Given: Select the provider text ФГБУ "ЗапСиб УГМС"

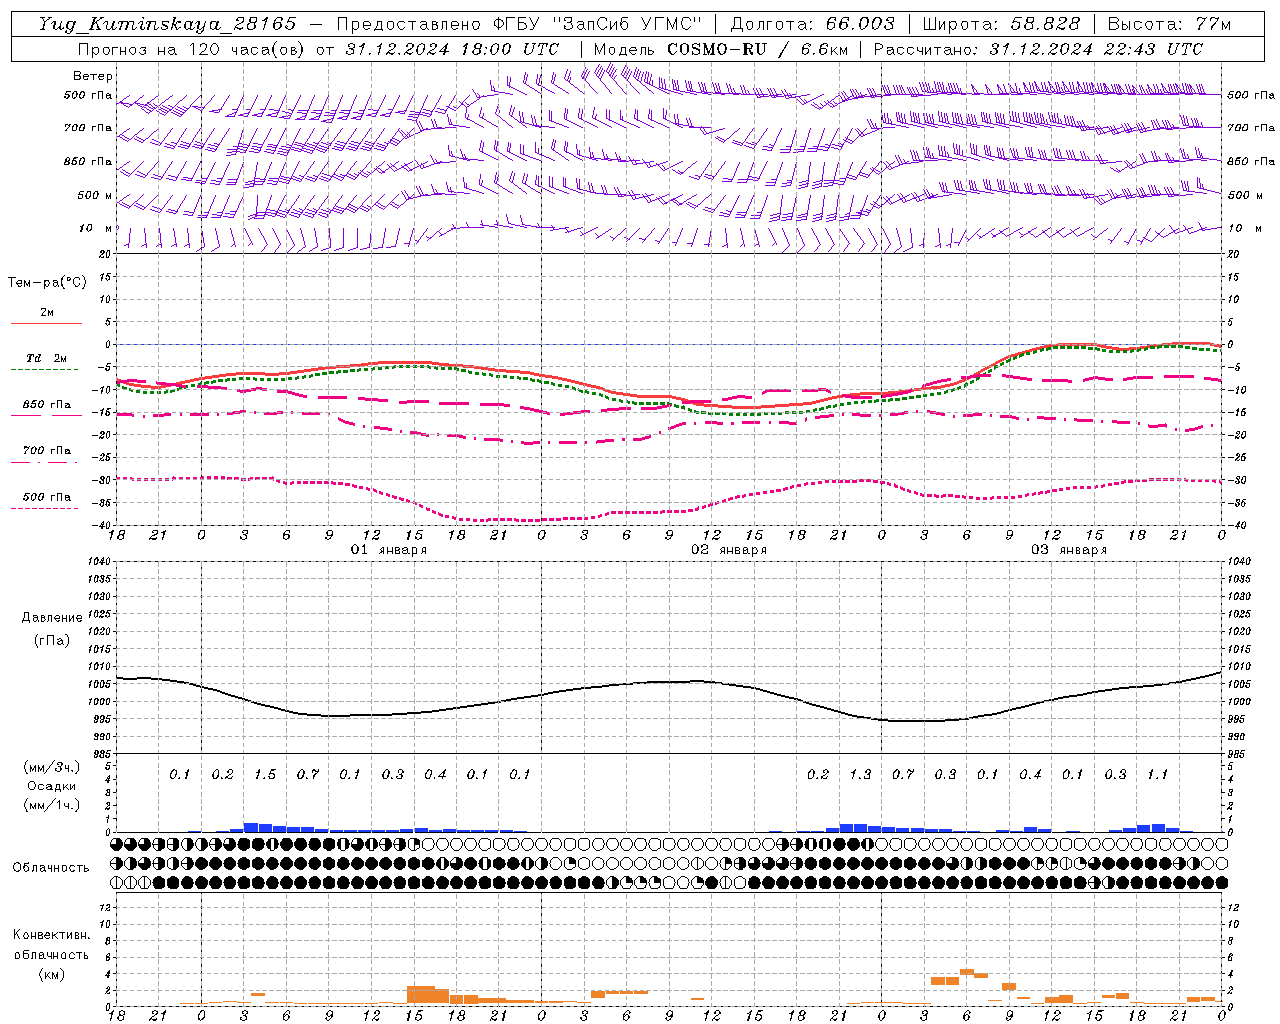Looking at the screenshot, I should point(597,24).
